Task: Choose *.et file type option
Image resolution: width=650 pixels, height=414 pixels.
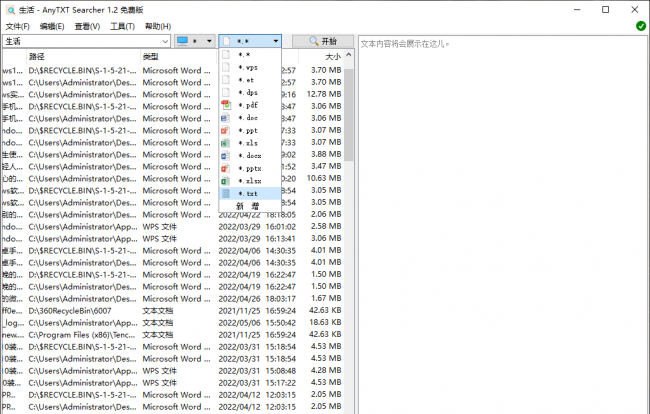Action: 250,80
